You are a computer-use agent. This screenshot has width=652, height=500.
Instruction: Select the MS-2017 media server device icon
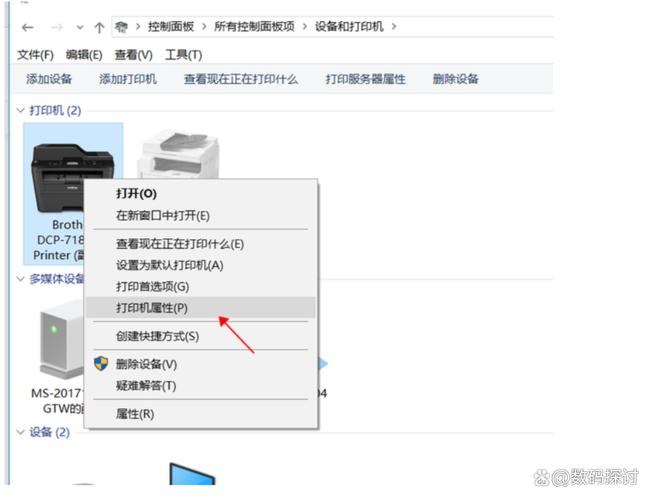tap(62, 339)
